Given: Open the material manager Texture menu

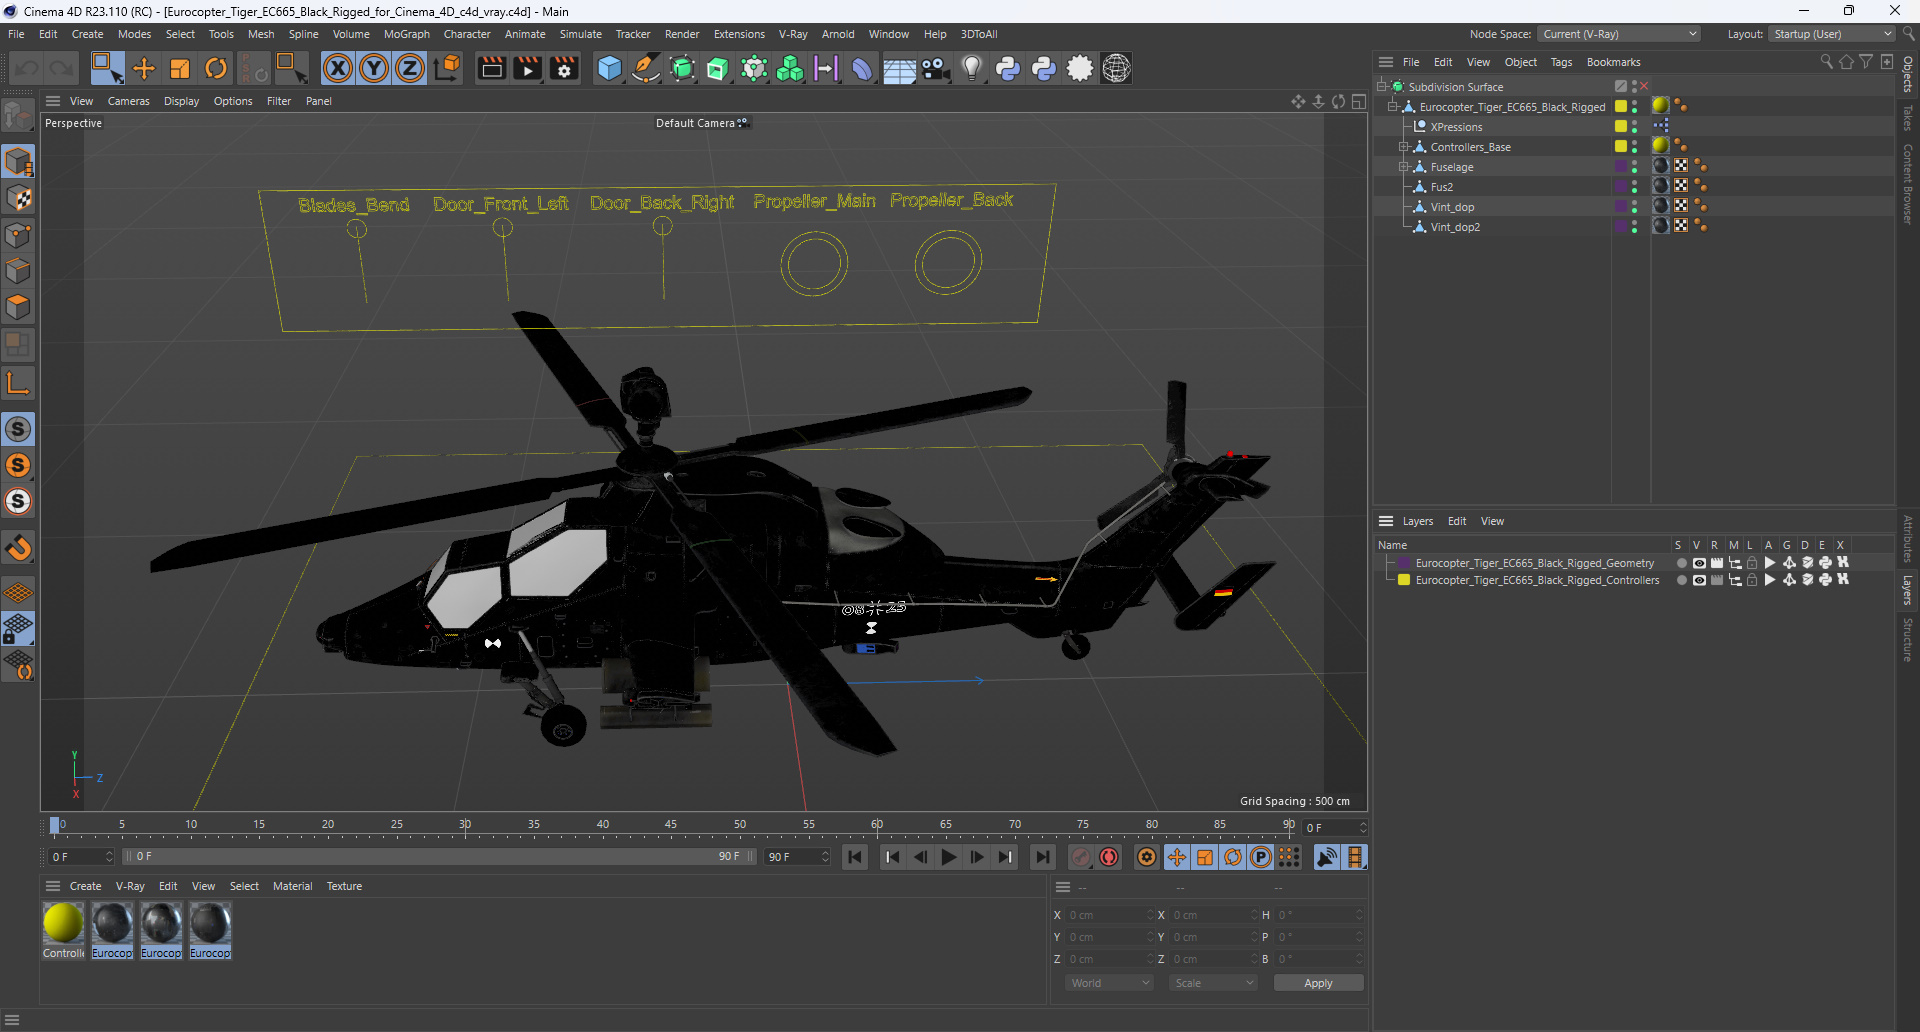Looking at the screenshot, I should 344,886.
